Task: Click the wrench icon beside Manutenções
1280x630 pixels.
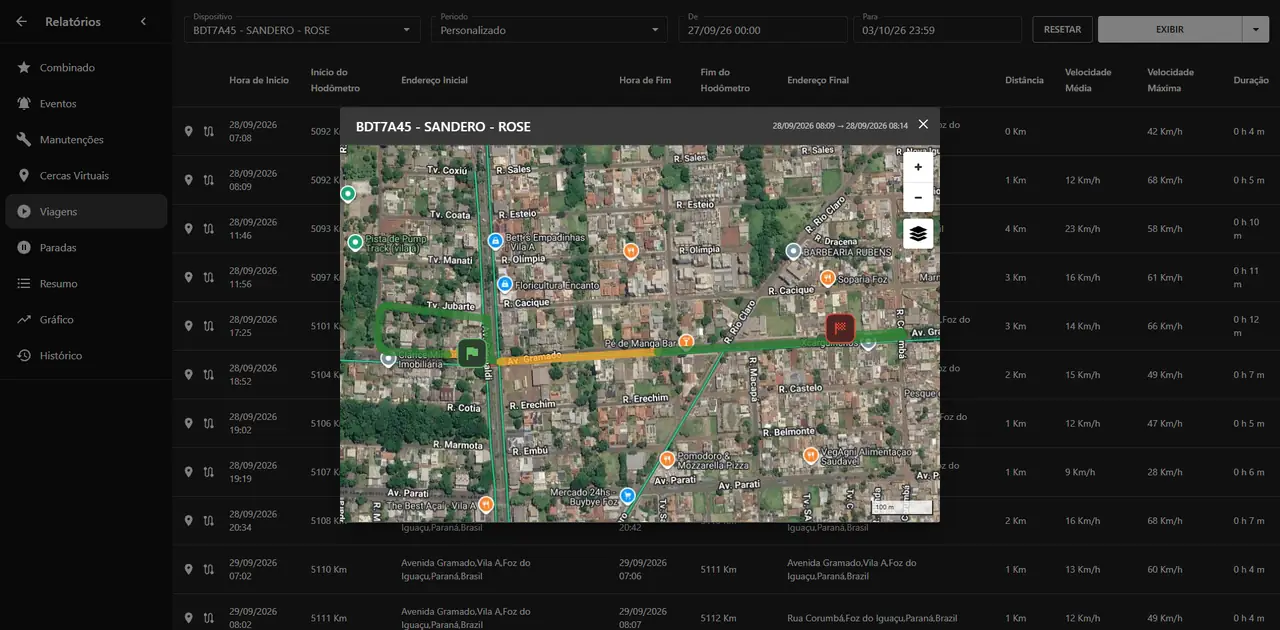Action: pyautogui.click(x=24, y=140)
